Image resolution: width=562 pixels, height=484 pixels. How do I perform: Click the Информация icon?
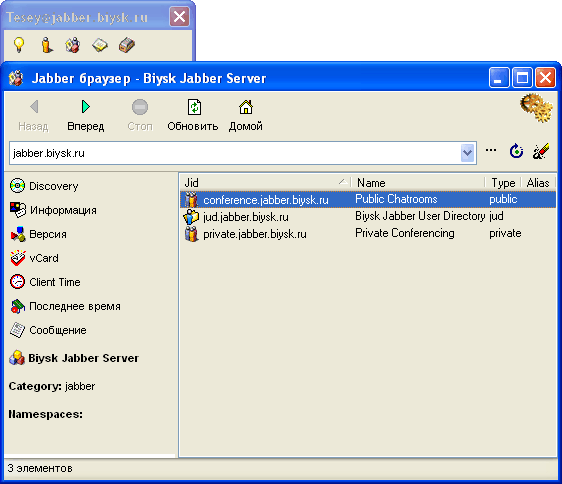18,210
